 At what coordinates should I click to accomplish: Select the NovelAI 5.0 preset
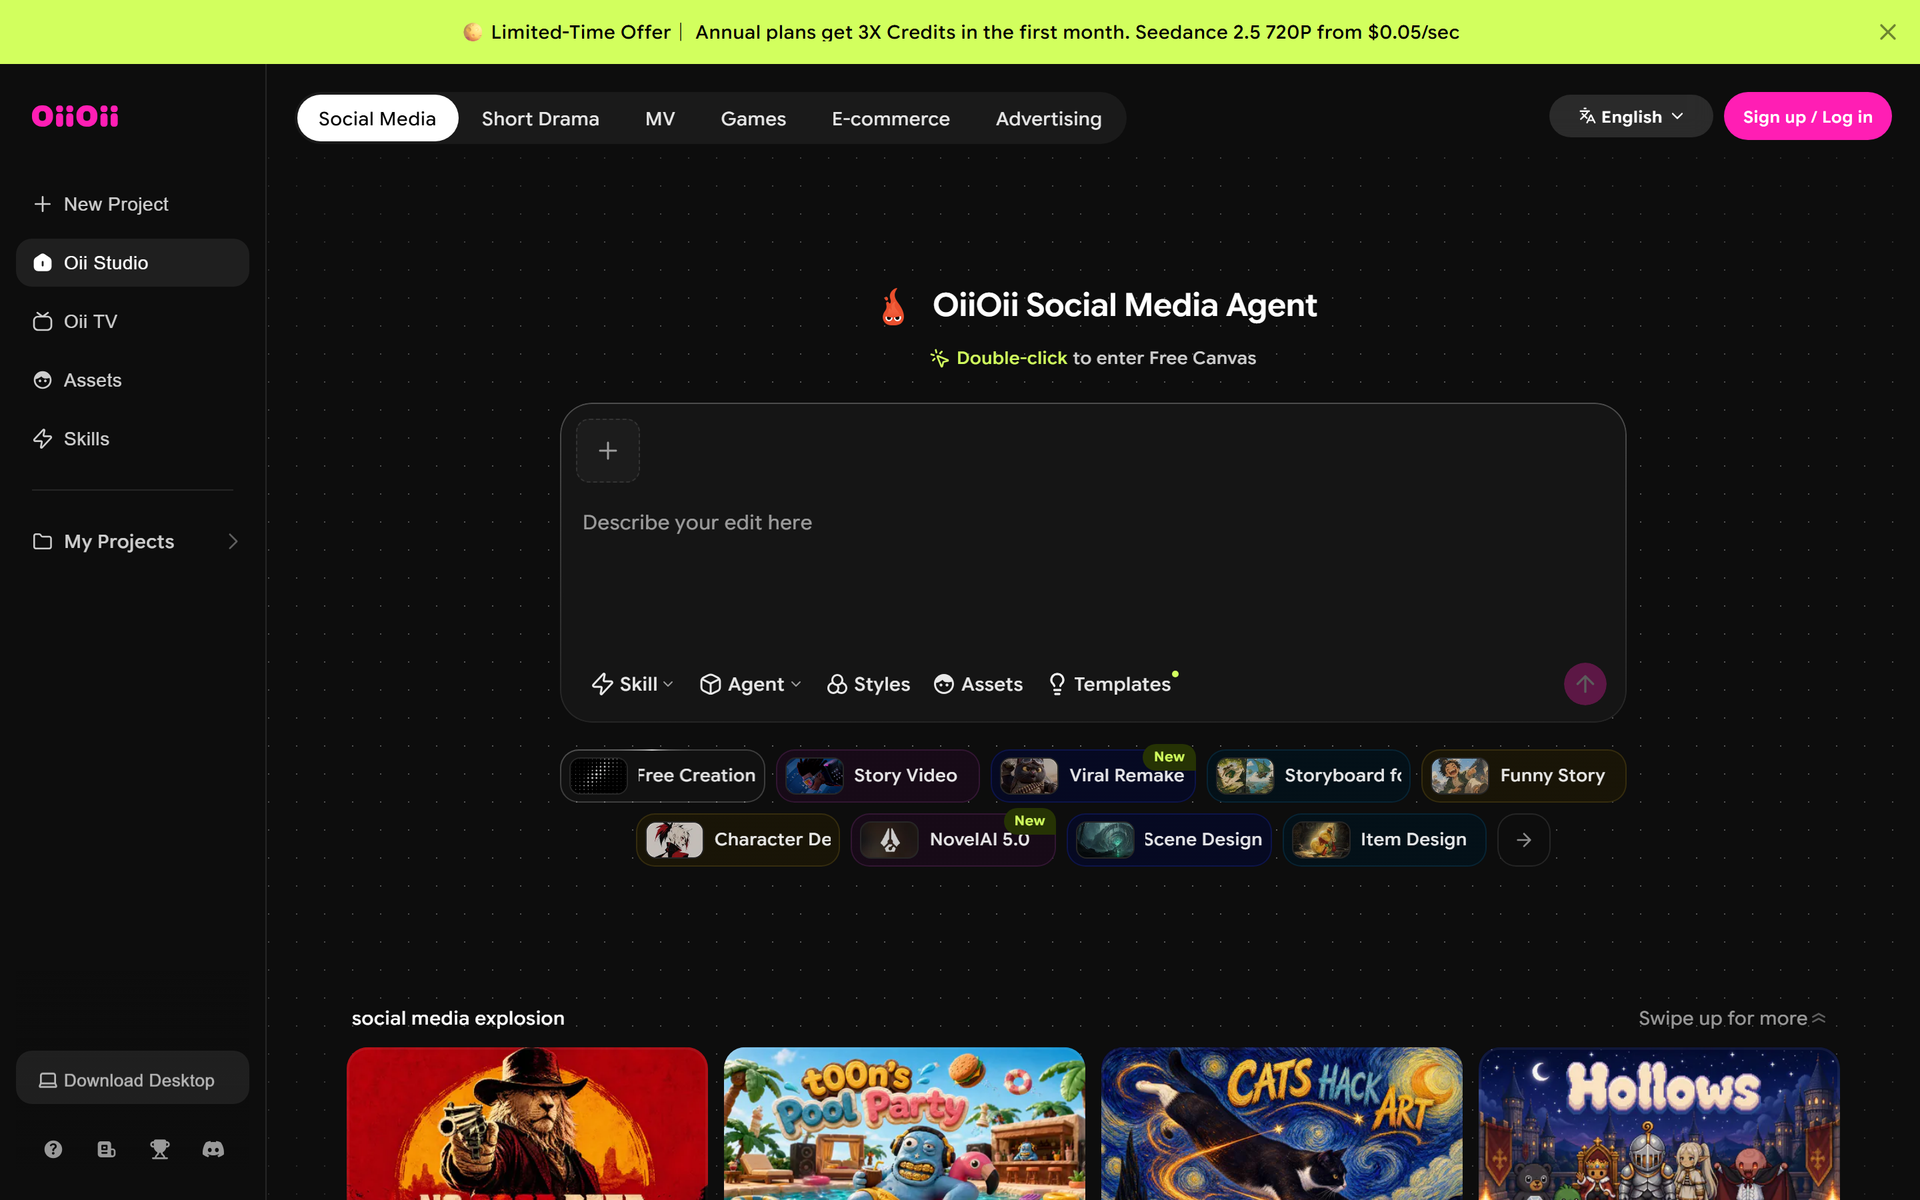953,840
